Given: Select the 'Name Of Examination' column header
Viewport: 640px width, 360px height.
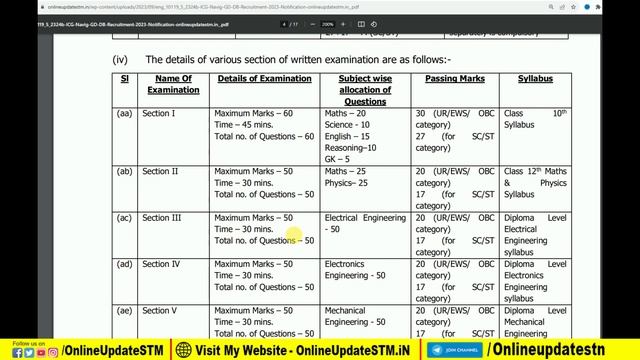Looking at the screenshot, I should pyautogui.click(x=173, y=84).
